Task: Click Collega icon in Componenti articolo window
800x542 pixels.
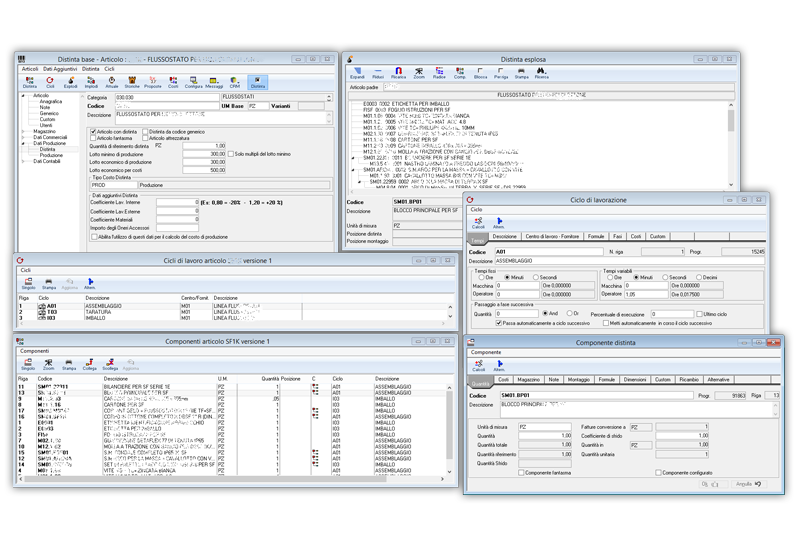Action: [x=90, y=364]
